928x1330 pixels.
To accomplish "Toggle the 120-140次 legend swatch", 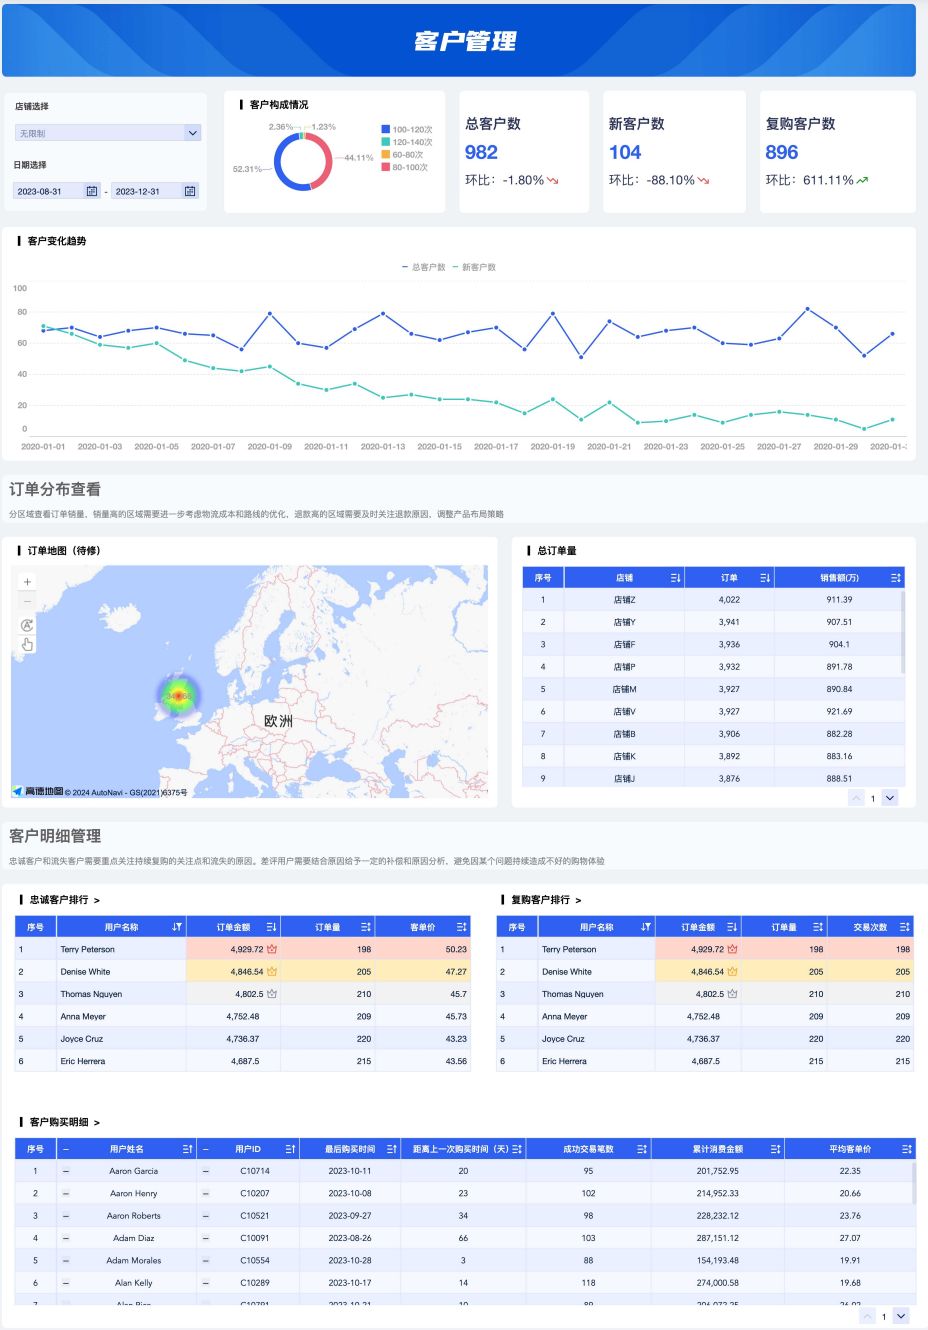I will click(385, 142).
